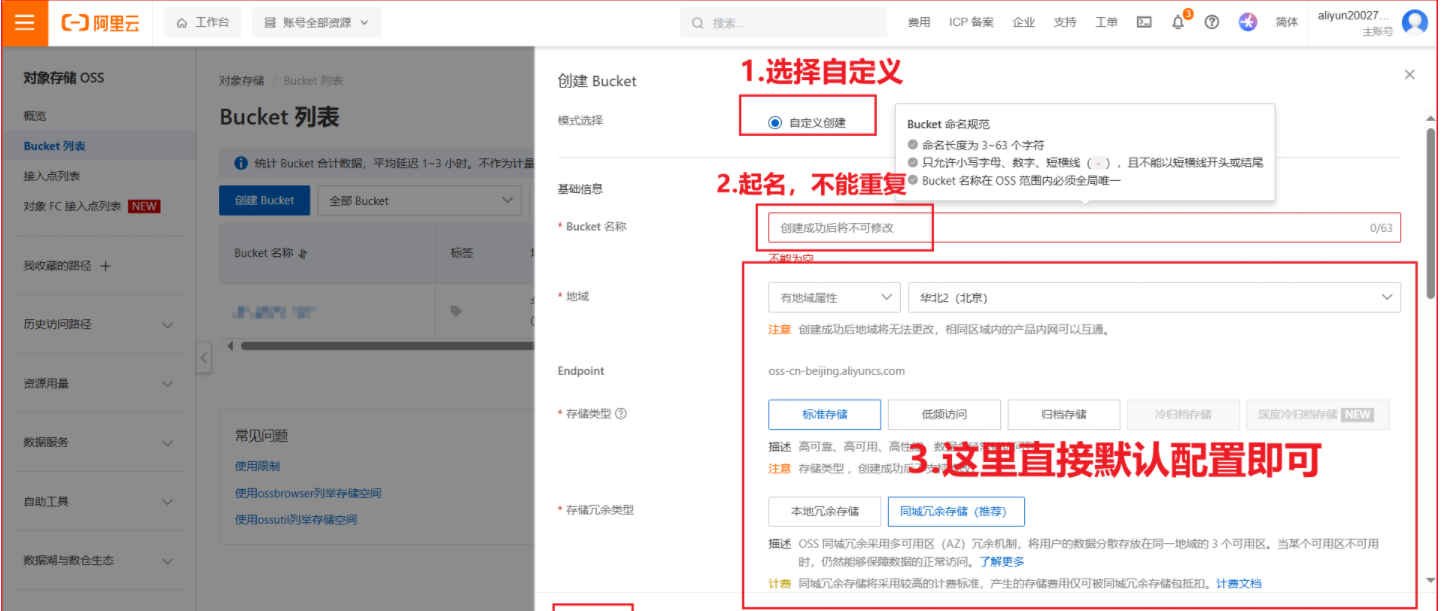The image size is (1453, 611).
Task: Open the 计费文档 link
Action: [x=1238, y=583]
